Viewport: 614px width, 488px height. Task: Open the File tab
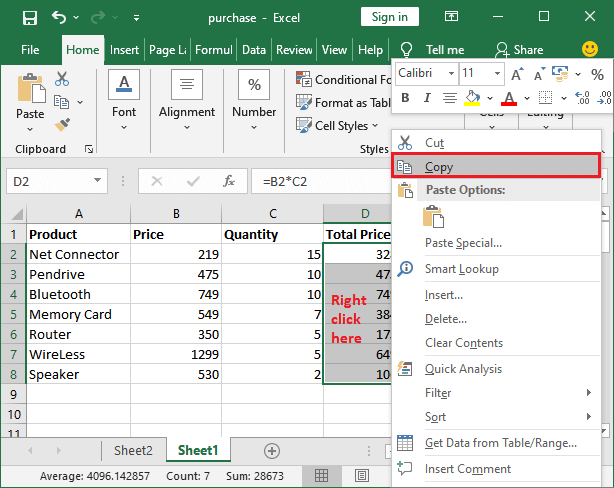pyautogui.click(x=30, y=50)
